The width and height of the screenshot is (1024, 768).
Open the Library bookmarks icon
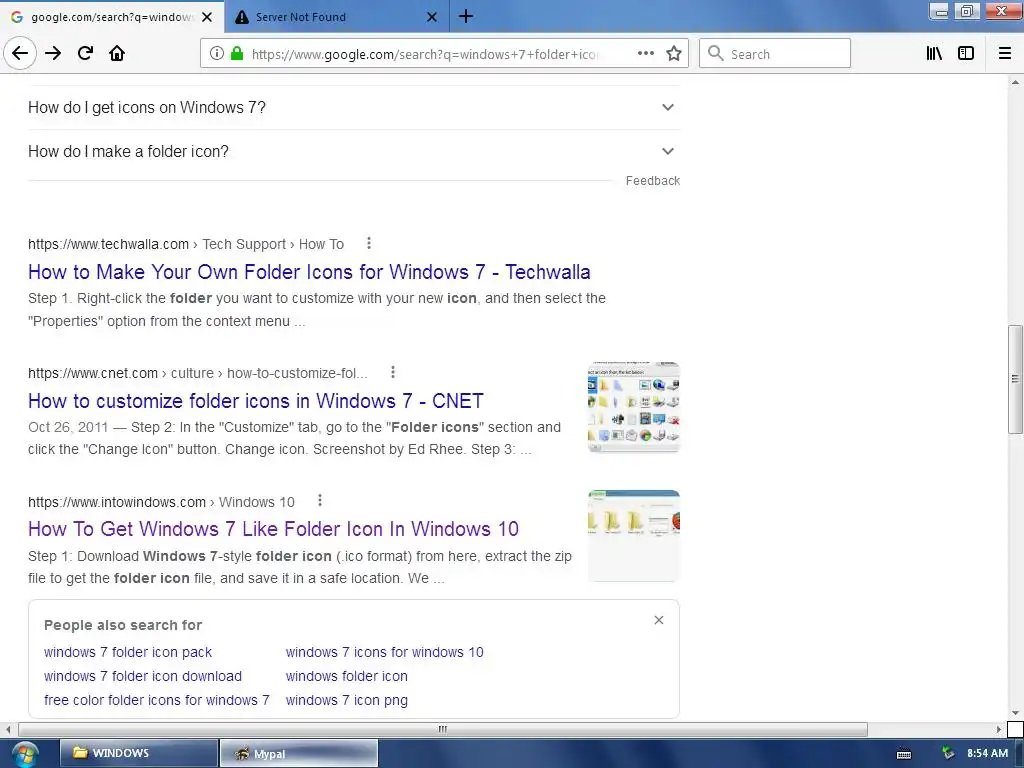(934, 53)
